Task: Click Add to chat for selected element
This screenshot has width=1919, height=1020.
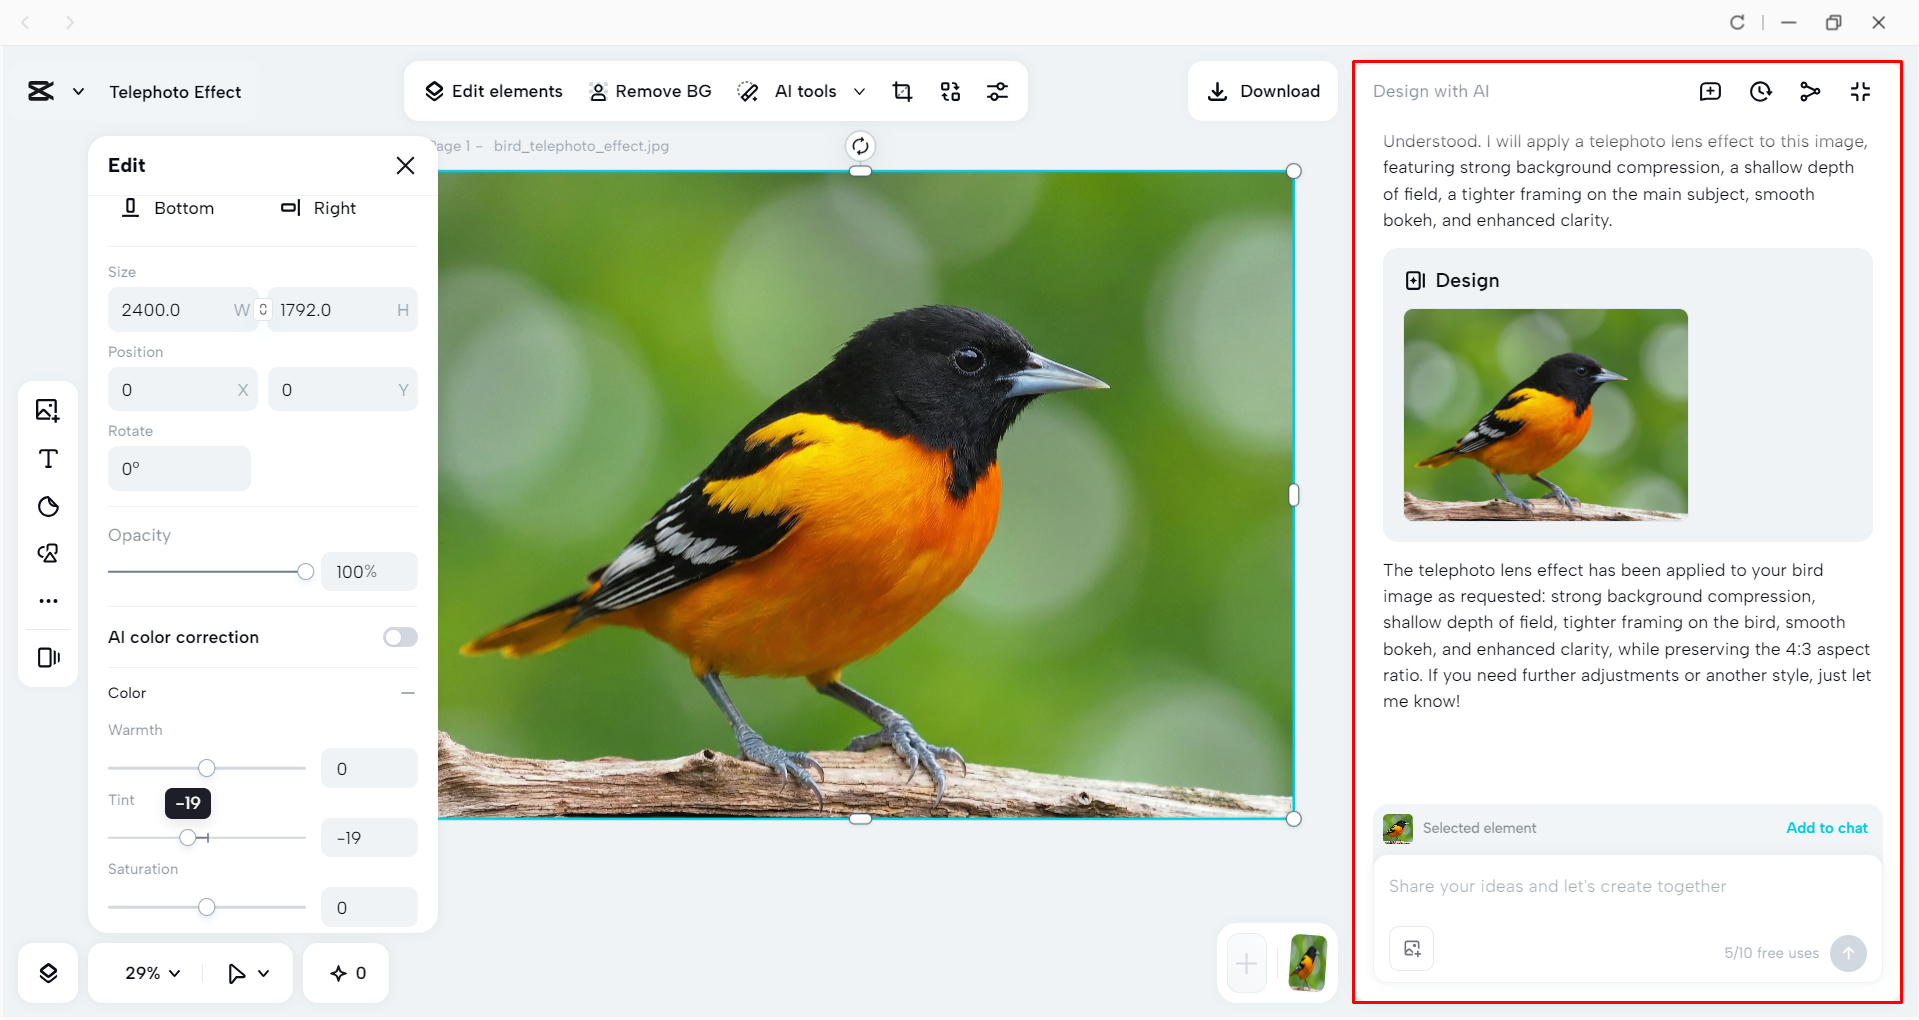Action: pos(1826,828)
